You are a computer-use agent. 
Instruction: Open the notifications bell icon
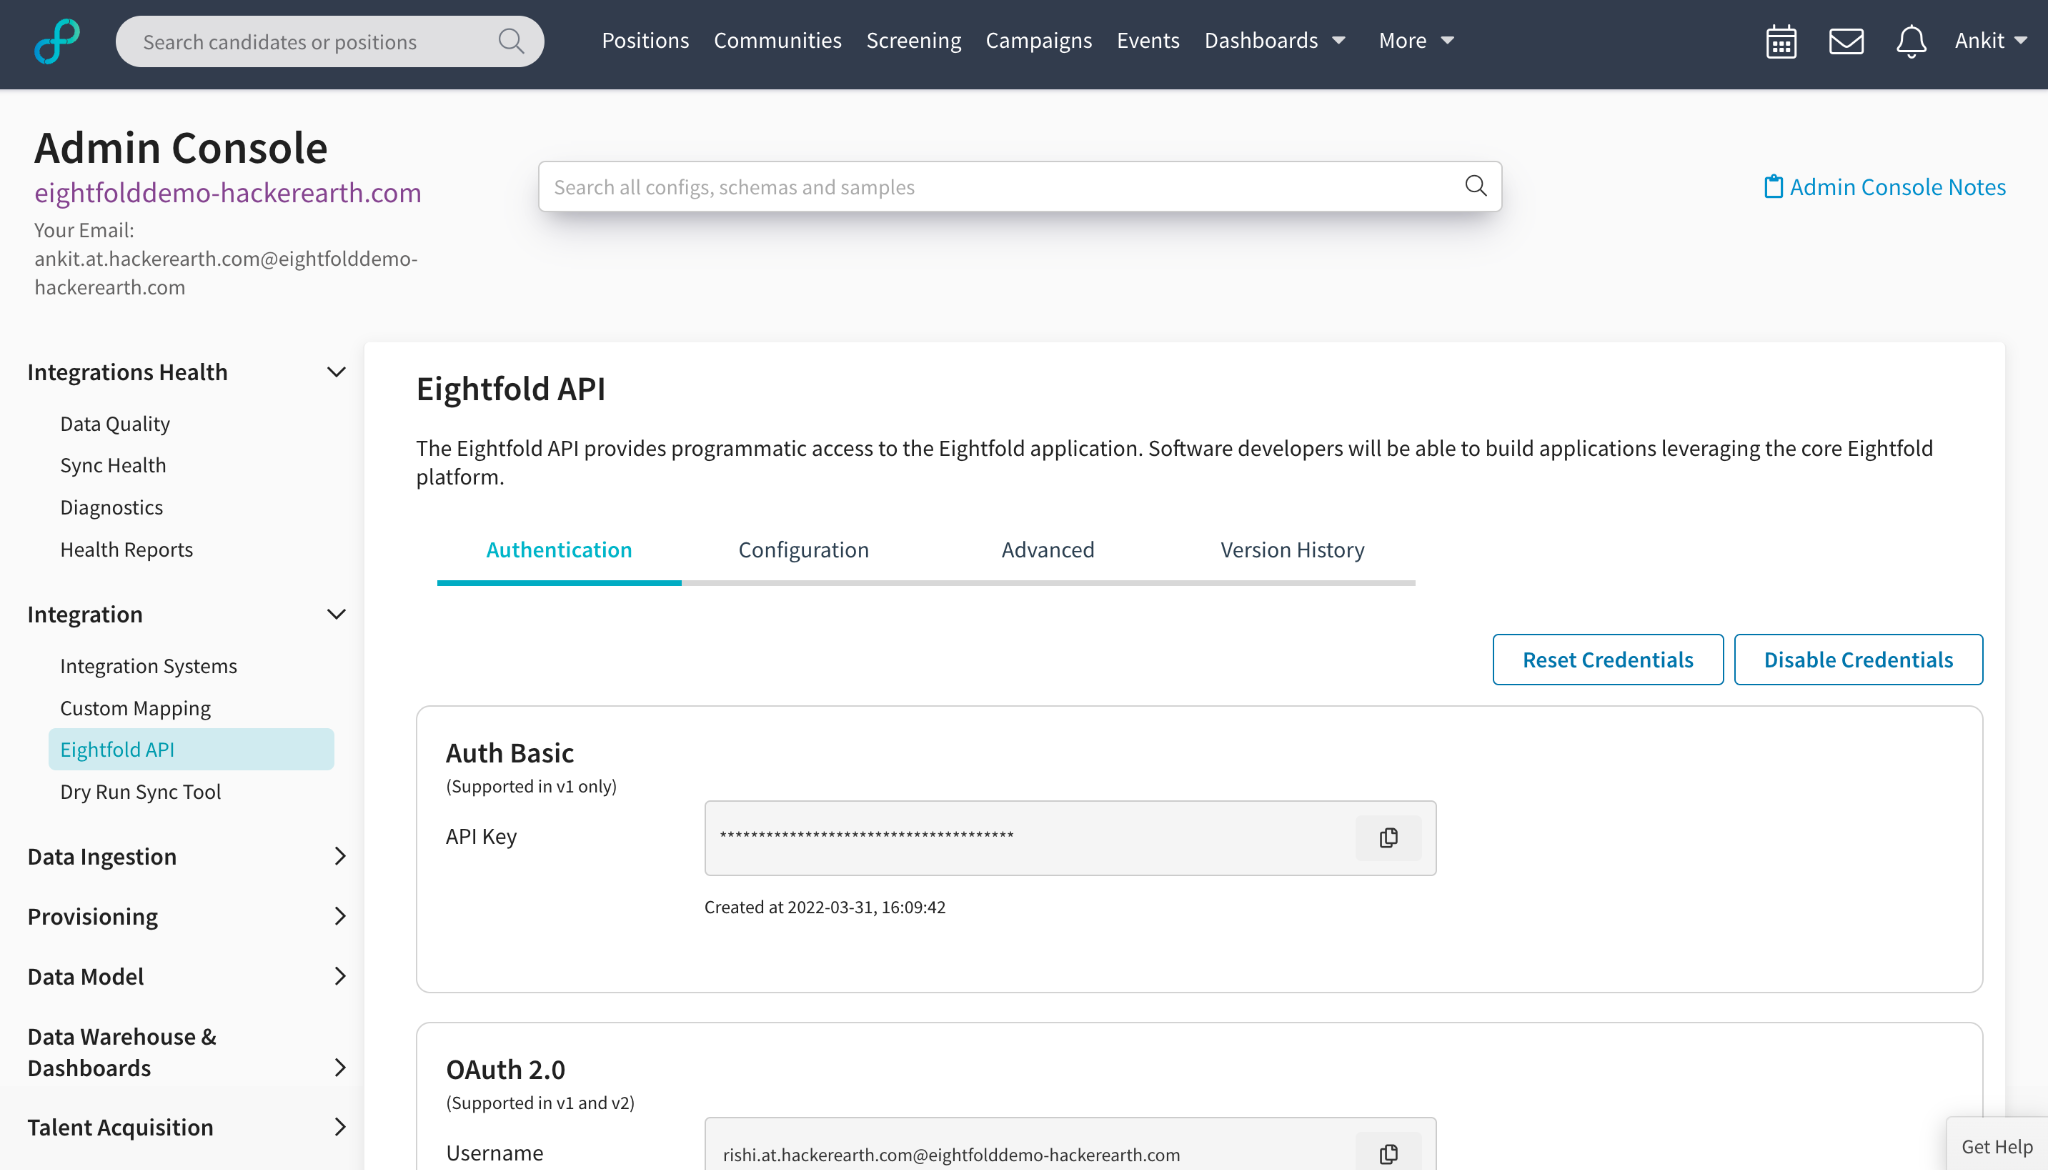pos(1911,41)
